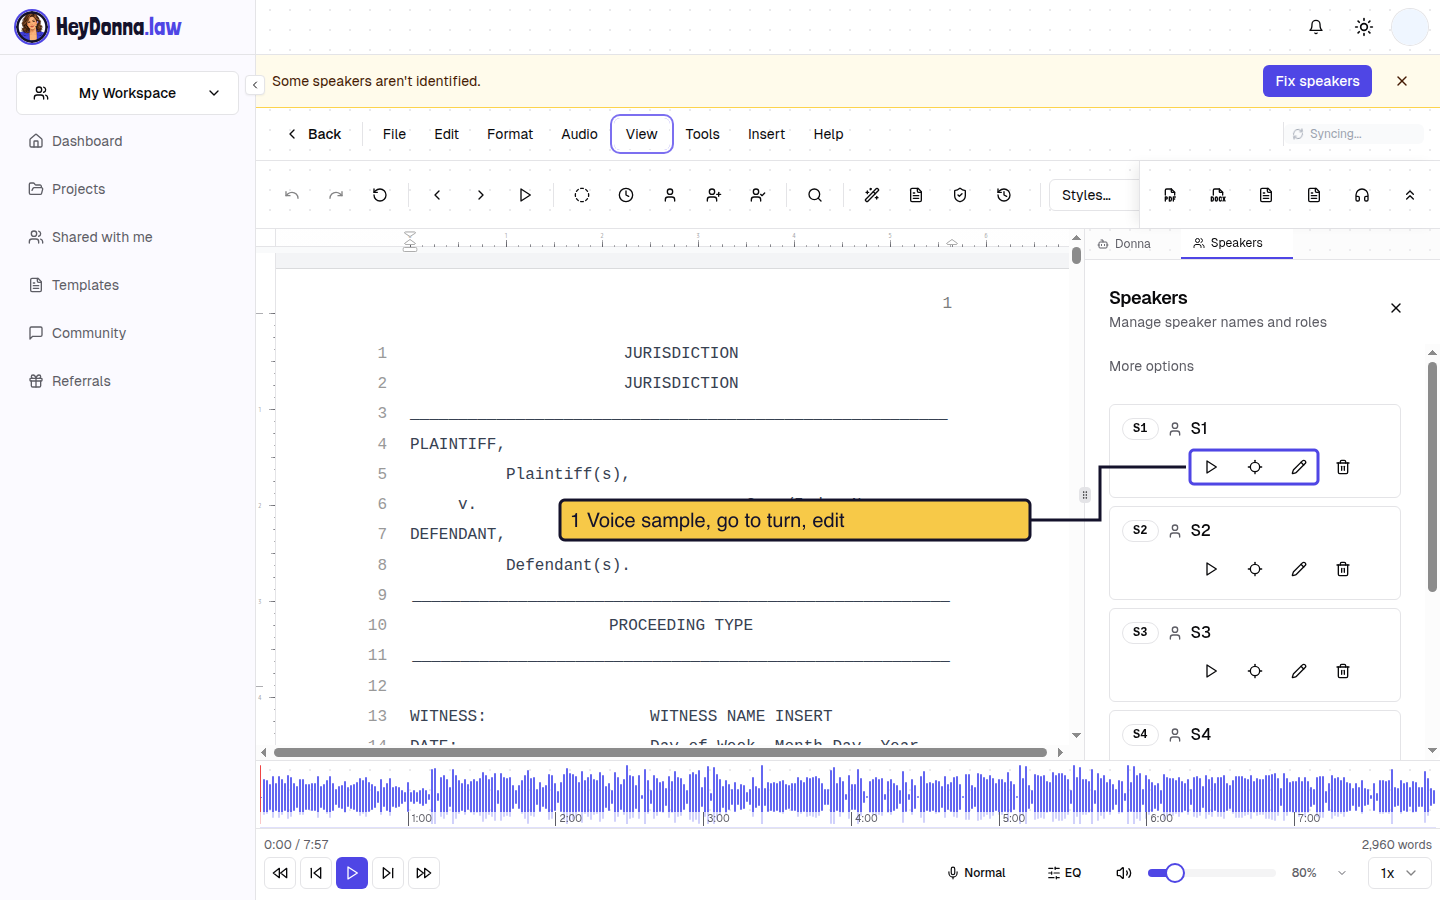Collapse the left sidebar with the chevron
The image size is (1440, 900).
[x=255, y=85]
